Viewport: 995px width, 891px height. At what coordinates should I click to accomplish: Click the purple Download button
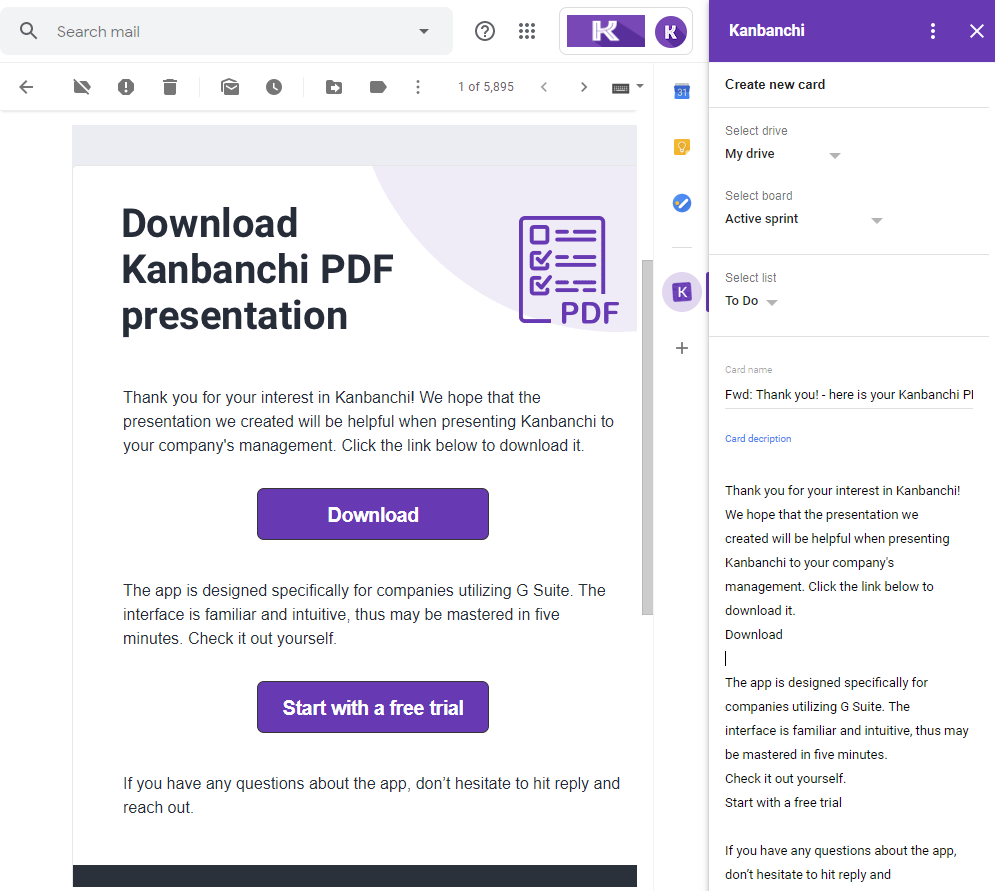coord(373,514)
